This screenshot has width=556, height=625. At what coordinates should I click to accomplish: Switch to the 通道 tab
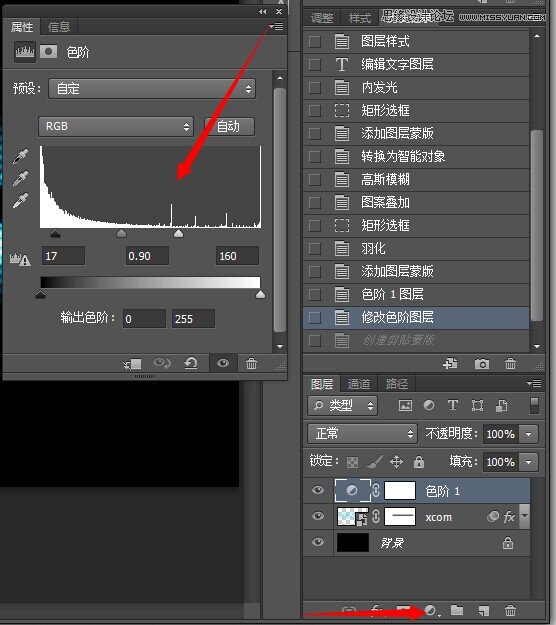point(358,384)
